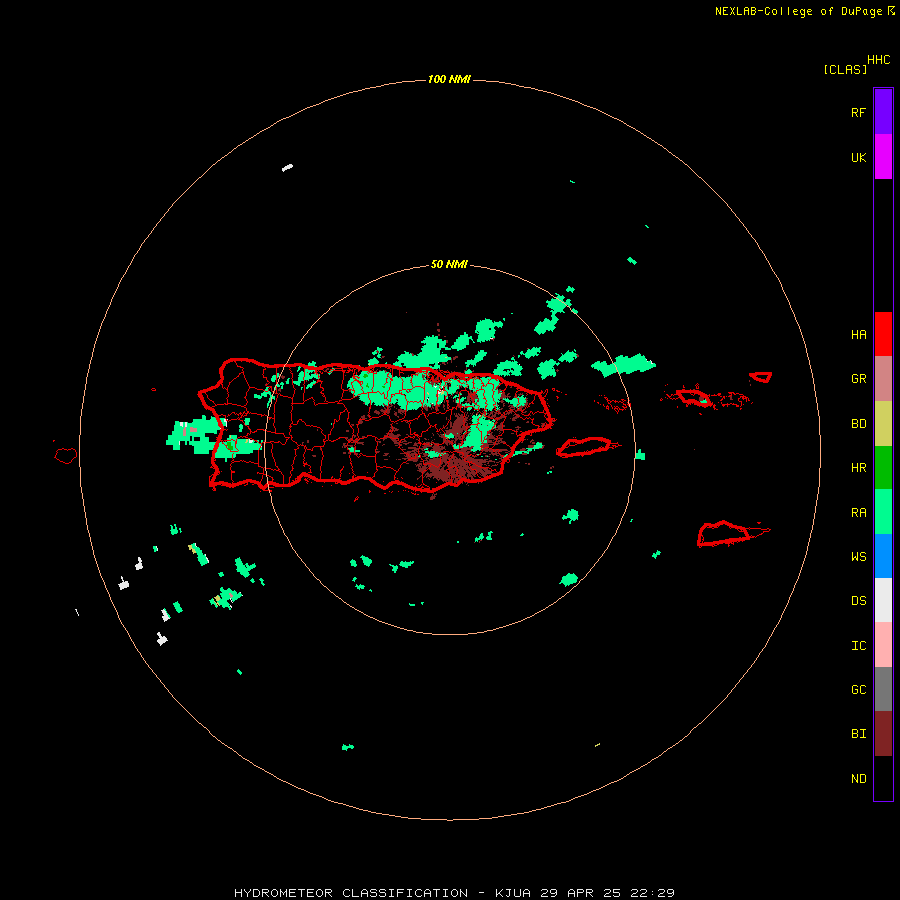The height and width of the screenshot is (900, 900).
Task: Click the WS legend label
Action: 858,556
